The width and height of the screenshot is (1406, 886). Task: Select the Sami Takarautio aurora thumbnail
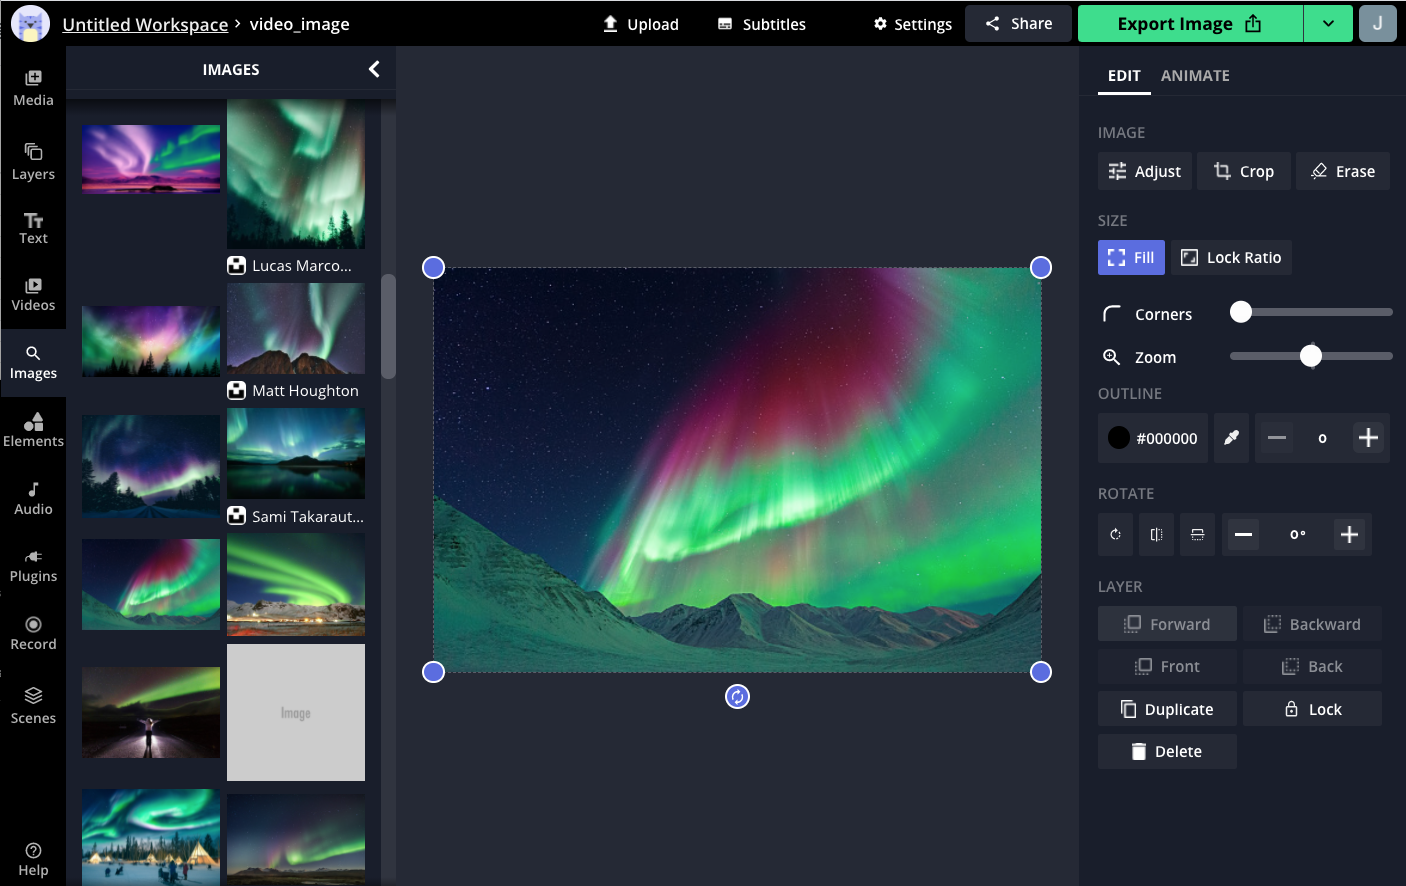[x=296, y=454]
